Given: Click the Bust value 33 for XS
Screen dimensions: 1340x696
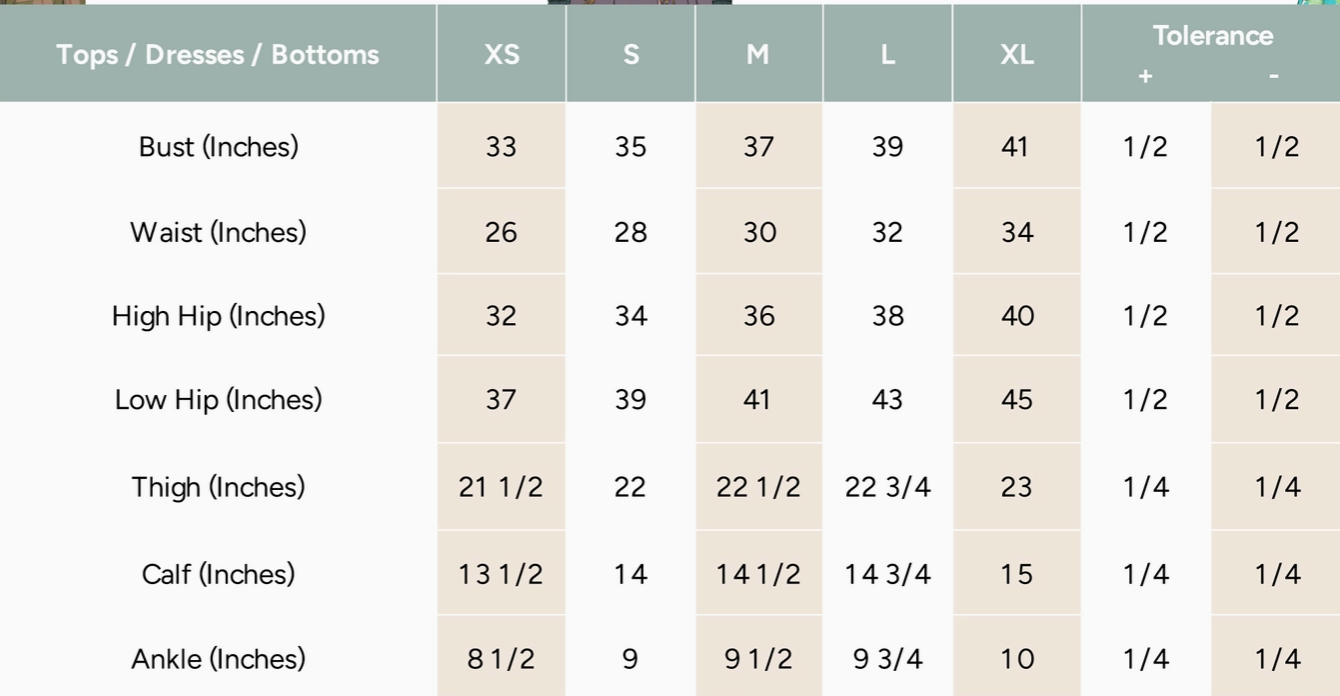Looking at the screenshot, I should tap(501, 147).
